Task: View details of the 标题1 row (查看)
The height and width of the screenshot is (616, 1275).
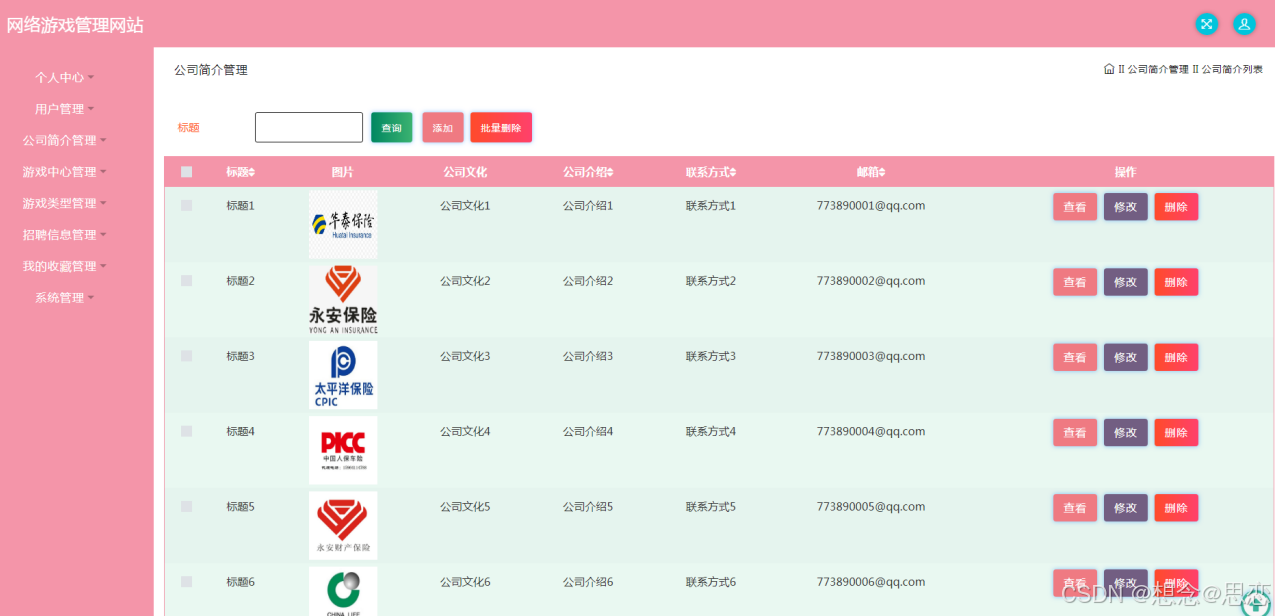Action: click(1075, 207)
